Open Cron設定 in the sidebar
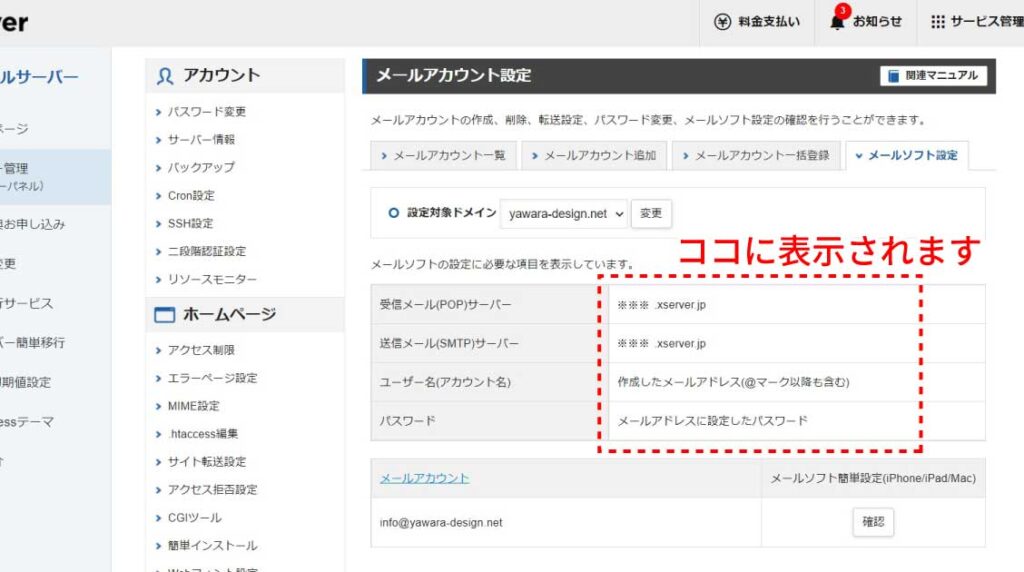The height and width of the screenshot is (572, 1024). click(191, 195)
